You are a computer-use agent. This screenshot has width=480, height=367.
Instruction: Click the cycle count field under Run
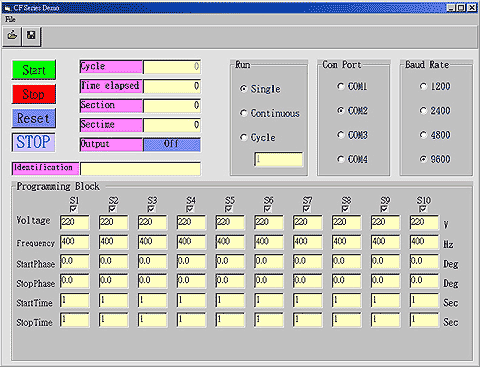[279, 159]
